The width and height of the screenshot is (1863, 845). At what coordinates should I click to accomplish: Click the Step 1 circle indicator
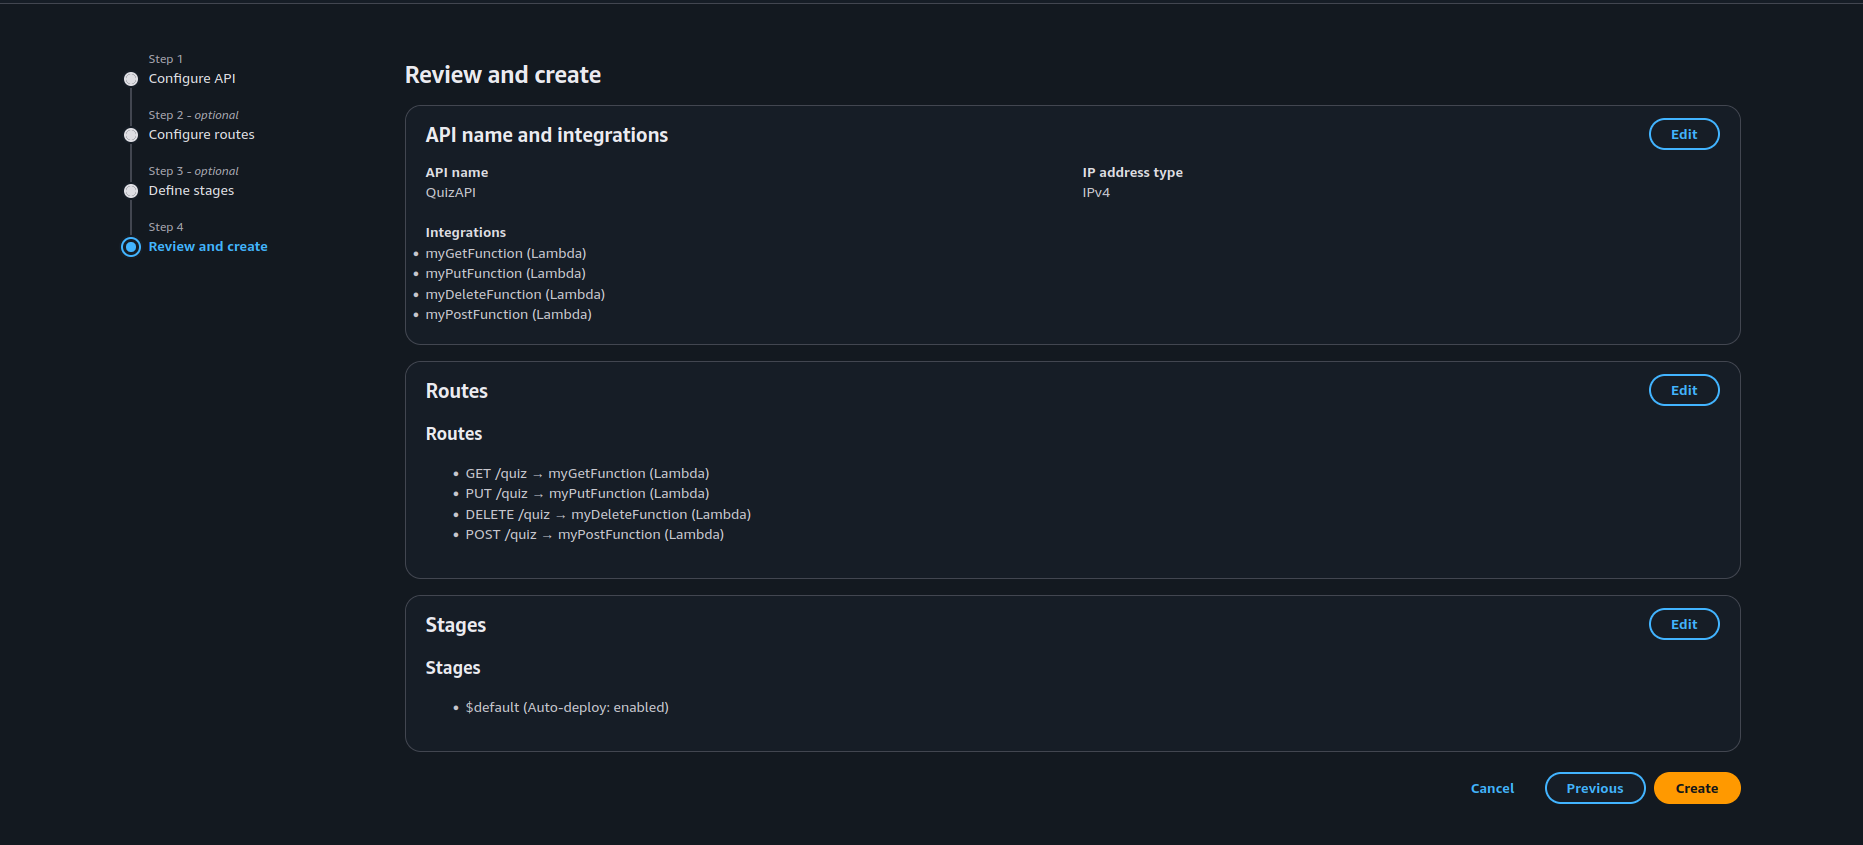(x=131, y=79)
